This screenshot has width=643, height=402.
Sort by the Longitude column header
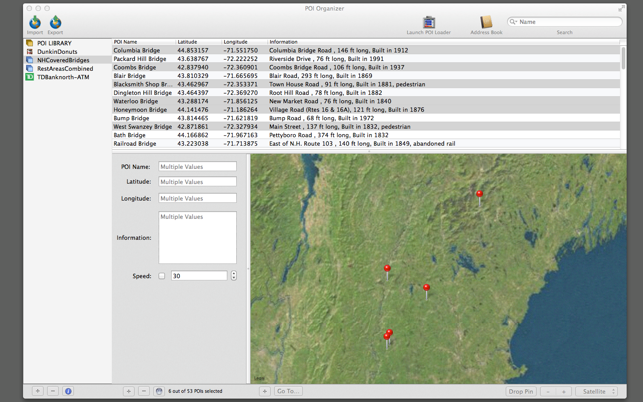(245, 42)
